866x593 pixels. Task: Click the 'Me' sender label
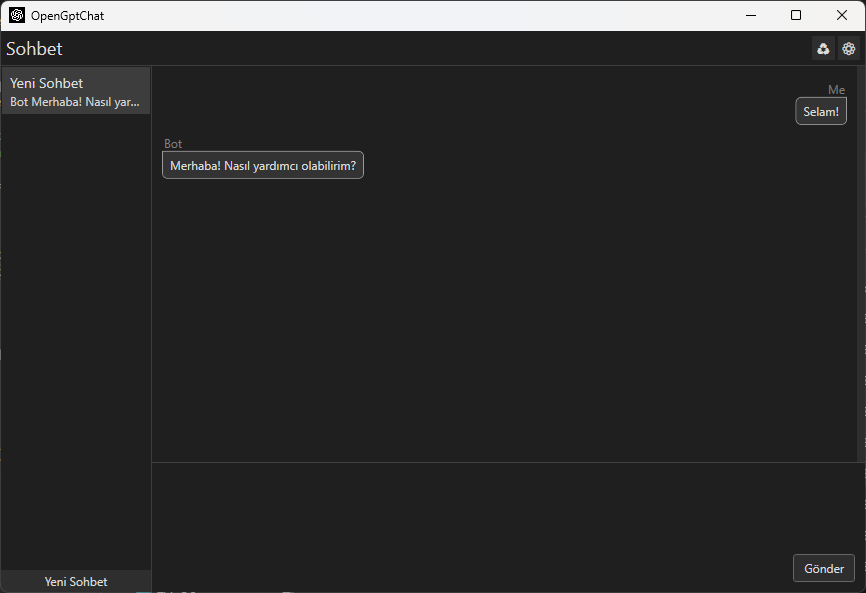click(836, 89)
